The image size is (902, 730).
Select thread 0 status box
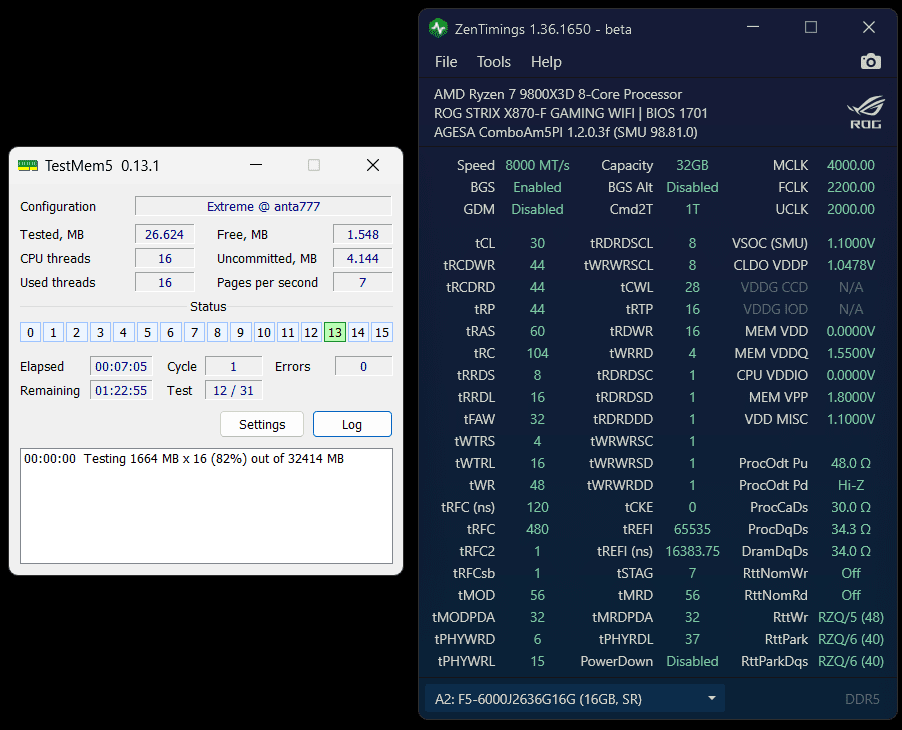(30, 332)
